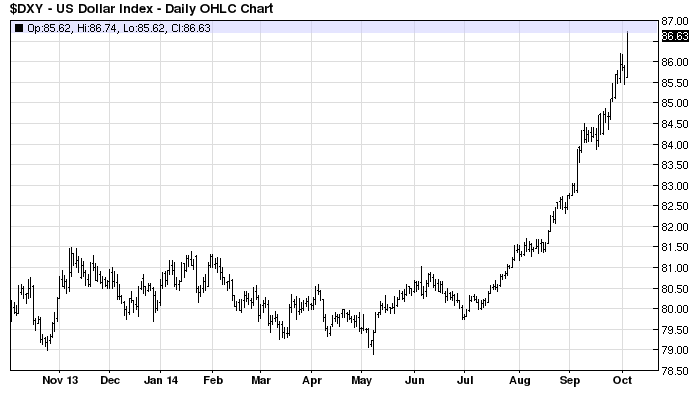Click the 80.50 price axis label

pyautogui.click(x=675, y=289)
